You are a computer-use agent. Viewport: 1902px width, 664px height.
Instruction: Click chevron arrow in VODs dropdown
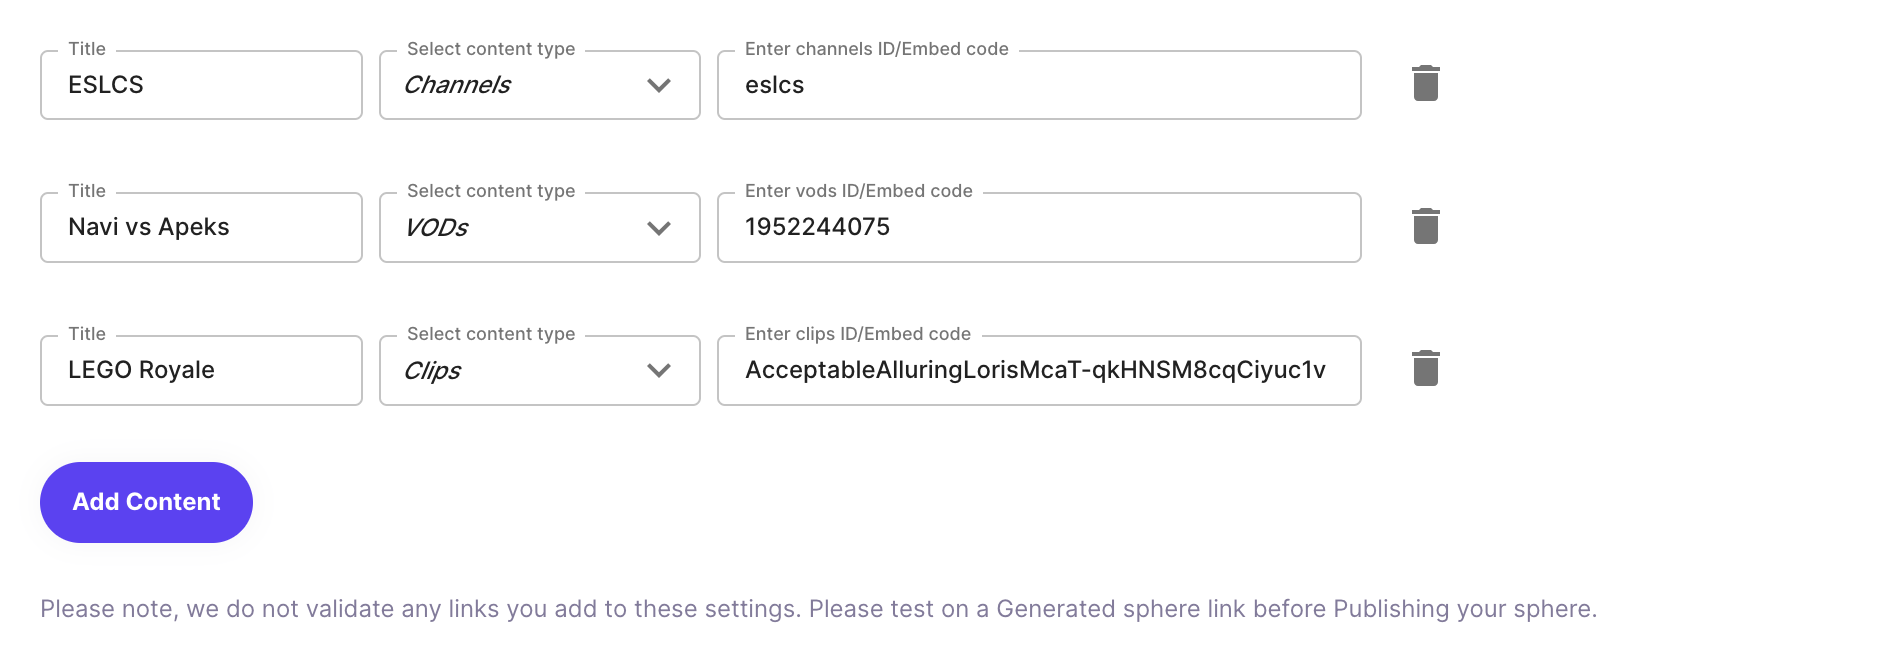pyautogui.click(x=658, y=229)
